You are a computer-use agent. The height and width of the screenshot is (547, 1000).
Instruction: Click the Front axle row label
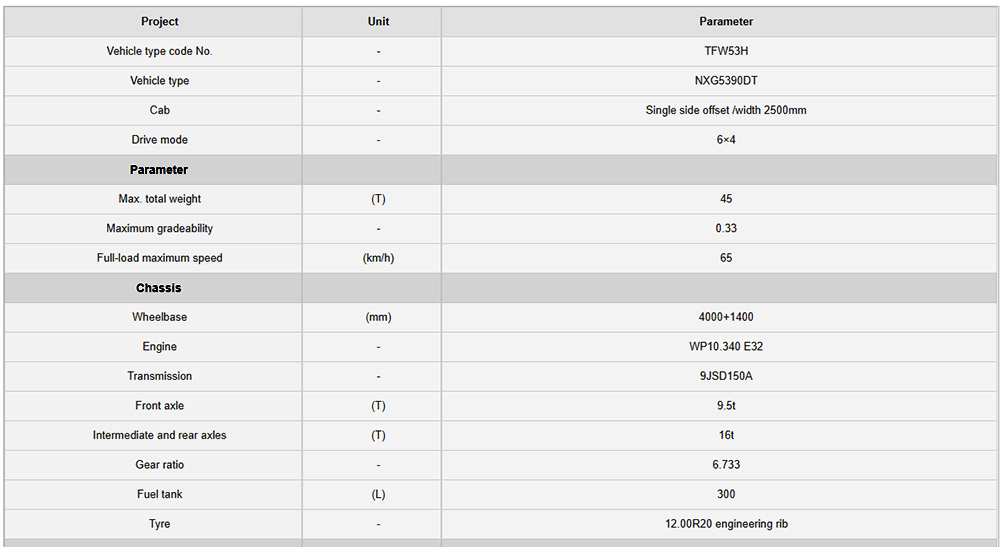[x=160, y=406]
